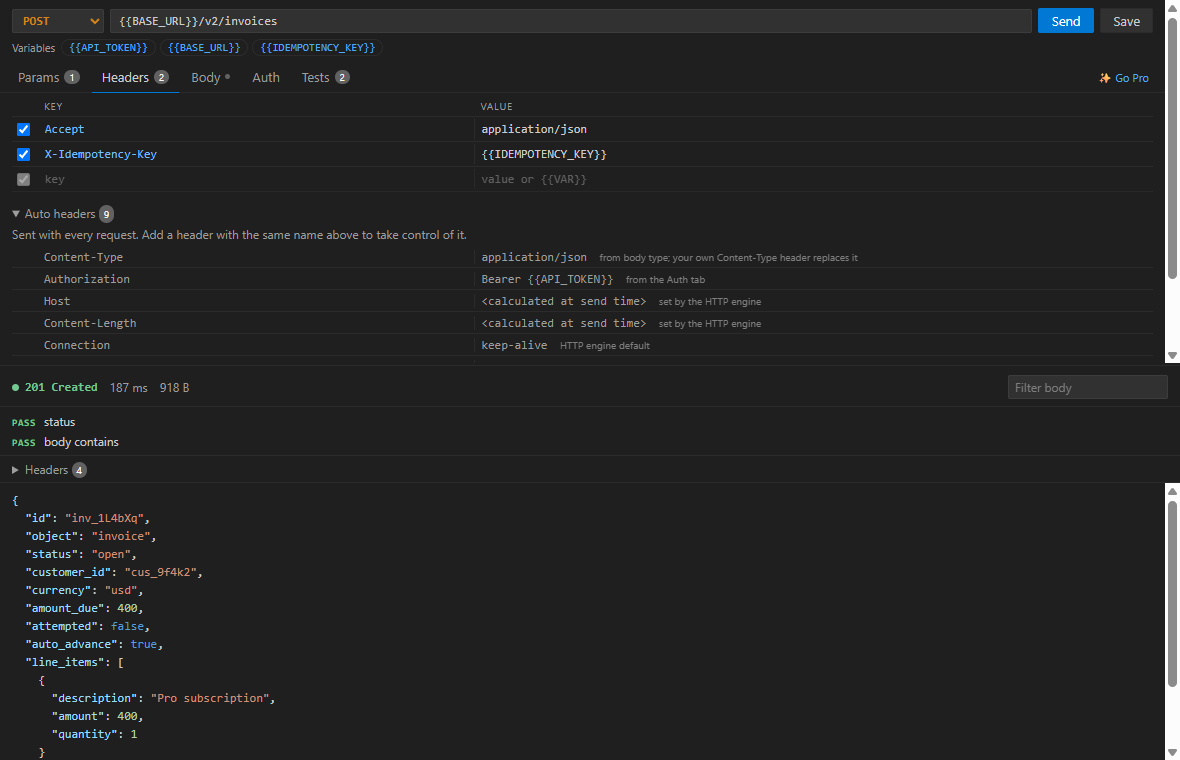Open the Auth tab
Image resolution: width=1180 pixels, height=760 pixels.
tap(266, 78)
